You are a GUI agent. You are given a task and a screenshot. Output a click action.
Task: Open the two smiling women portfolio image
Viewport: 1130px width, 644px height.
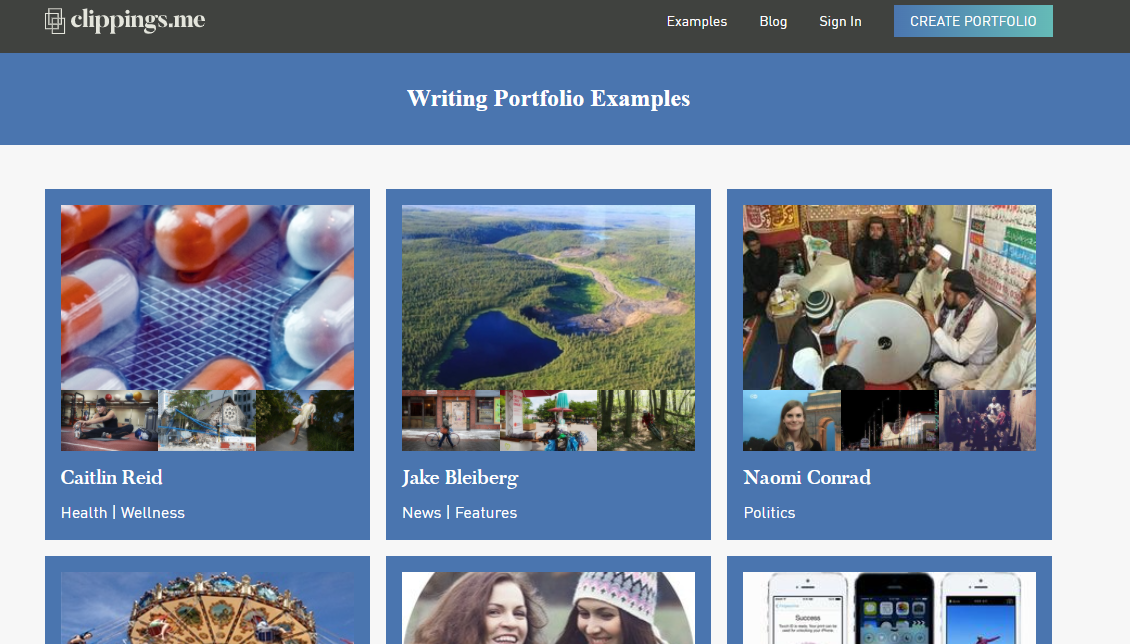tap(548, 608)
